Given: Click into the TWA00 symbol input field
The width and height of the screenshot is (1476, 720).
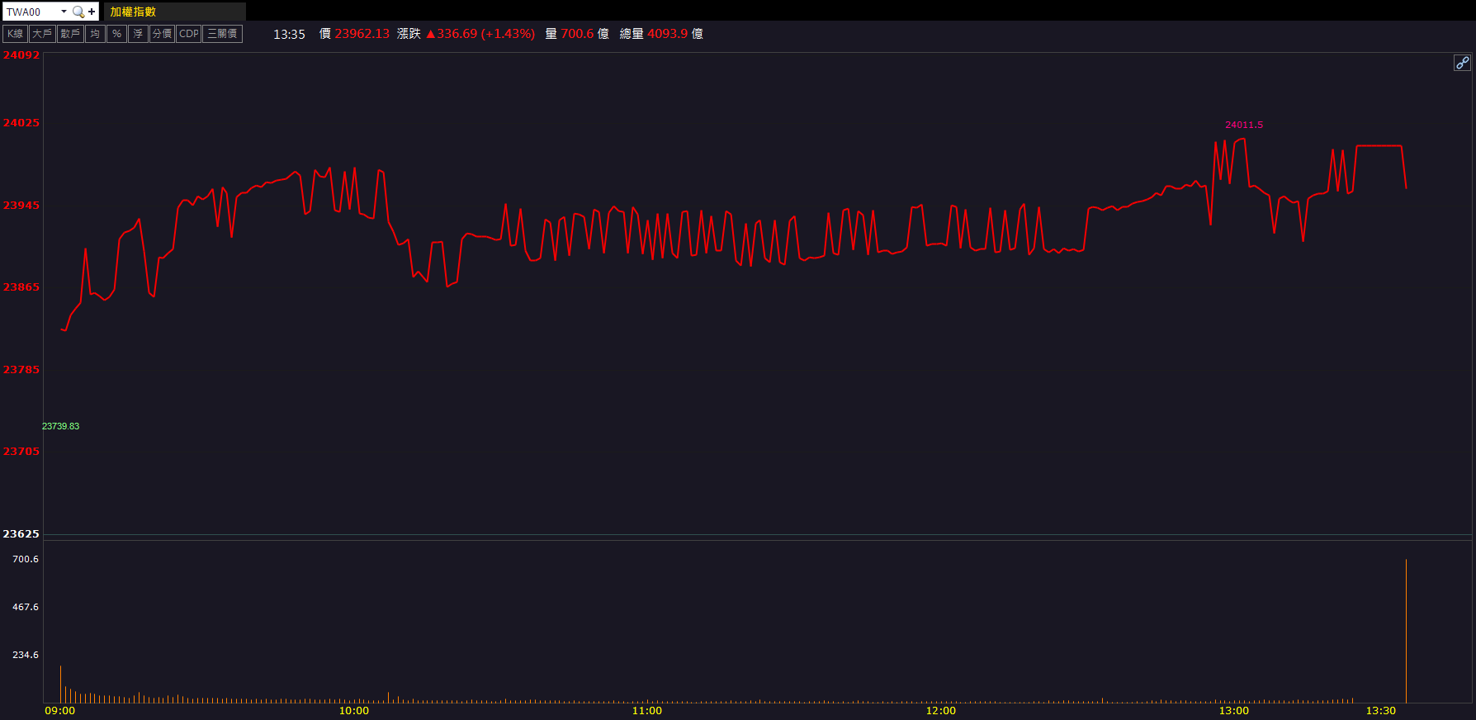Looking at the screenshot, I should tap(30, 12).
